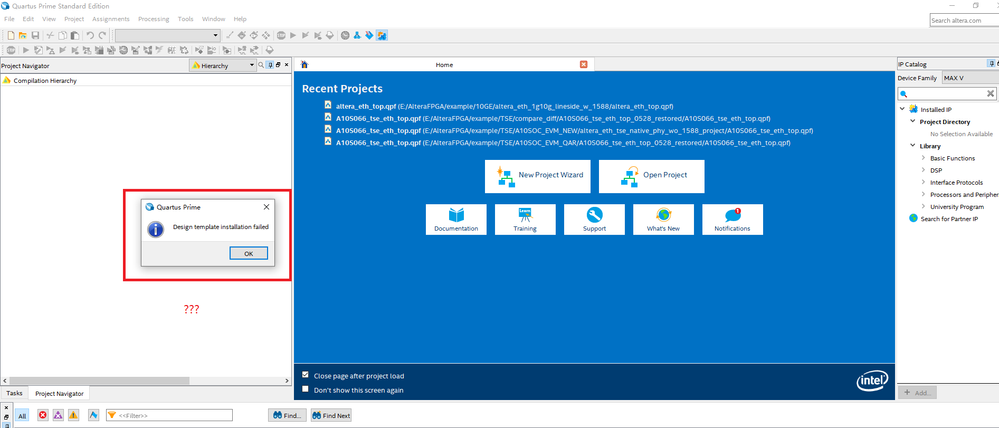The image size is (999, 428).
Task: Click the Redo arrow icon
Action: click(102, 36)
